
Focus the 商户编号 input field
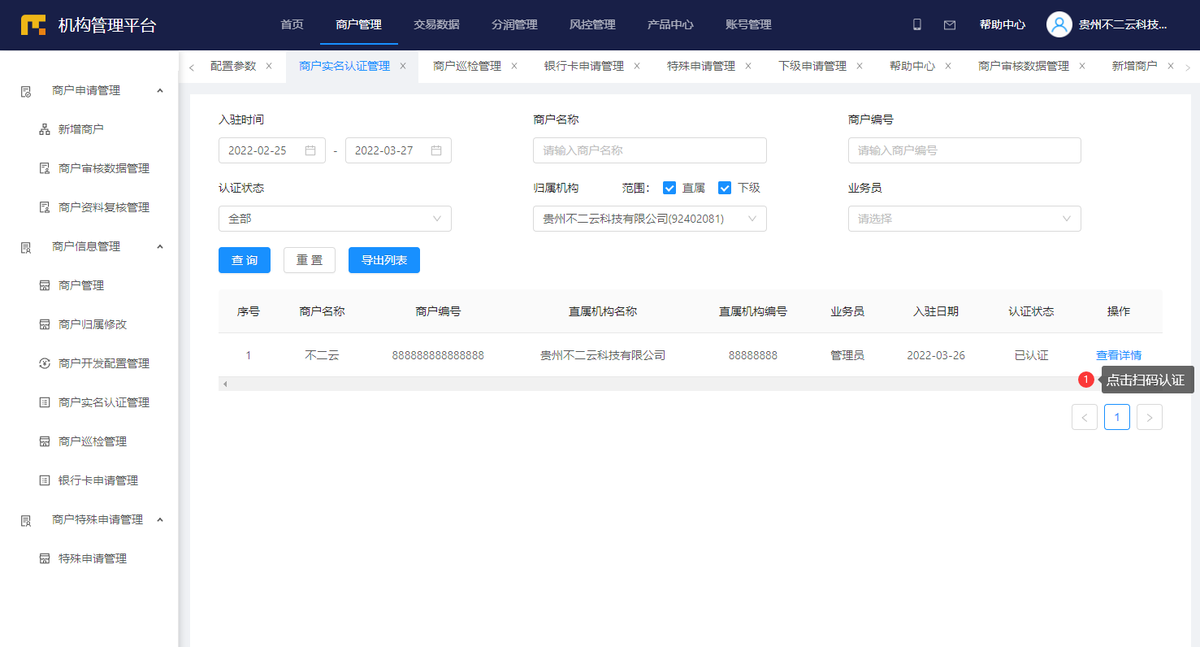point(964,150)
